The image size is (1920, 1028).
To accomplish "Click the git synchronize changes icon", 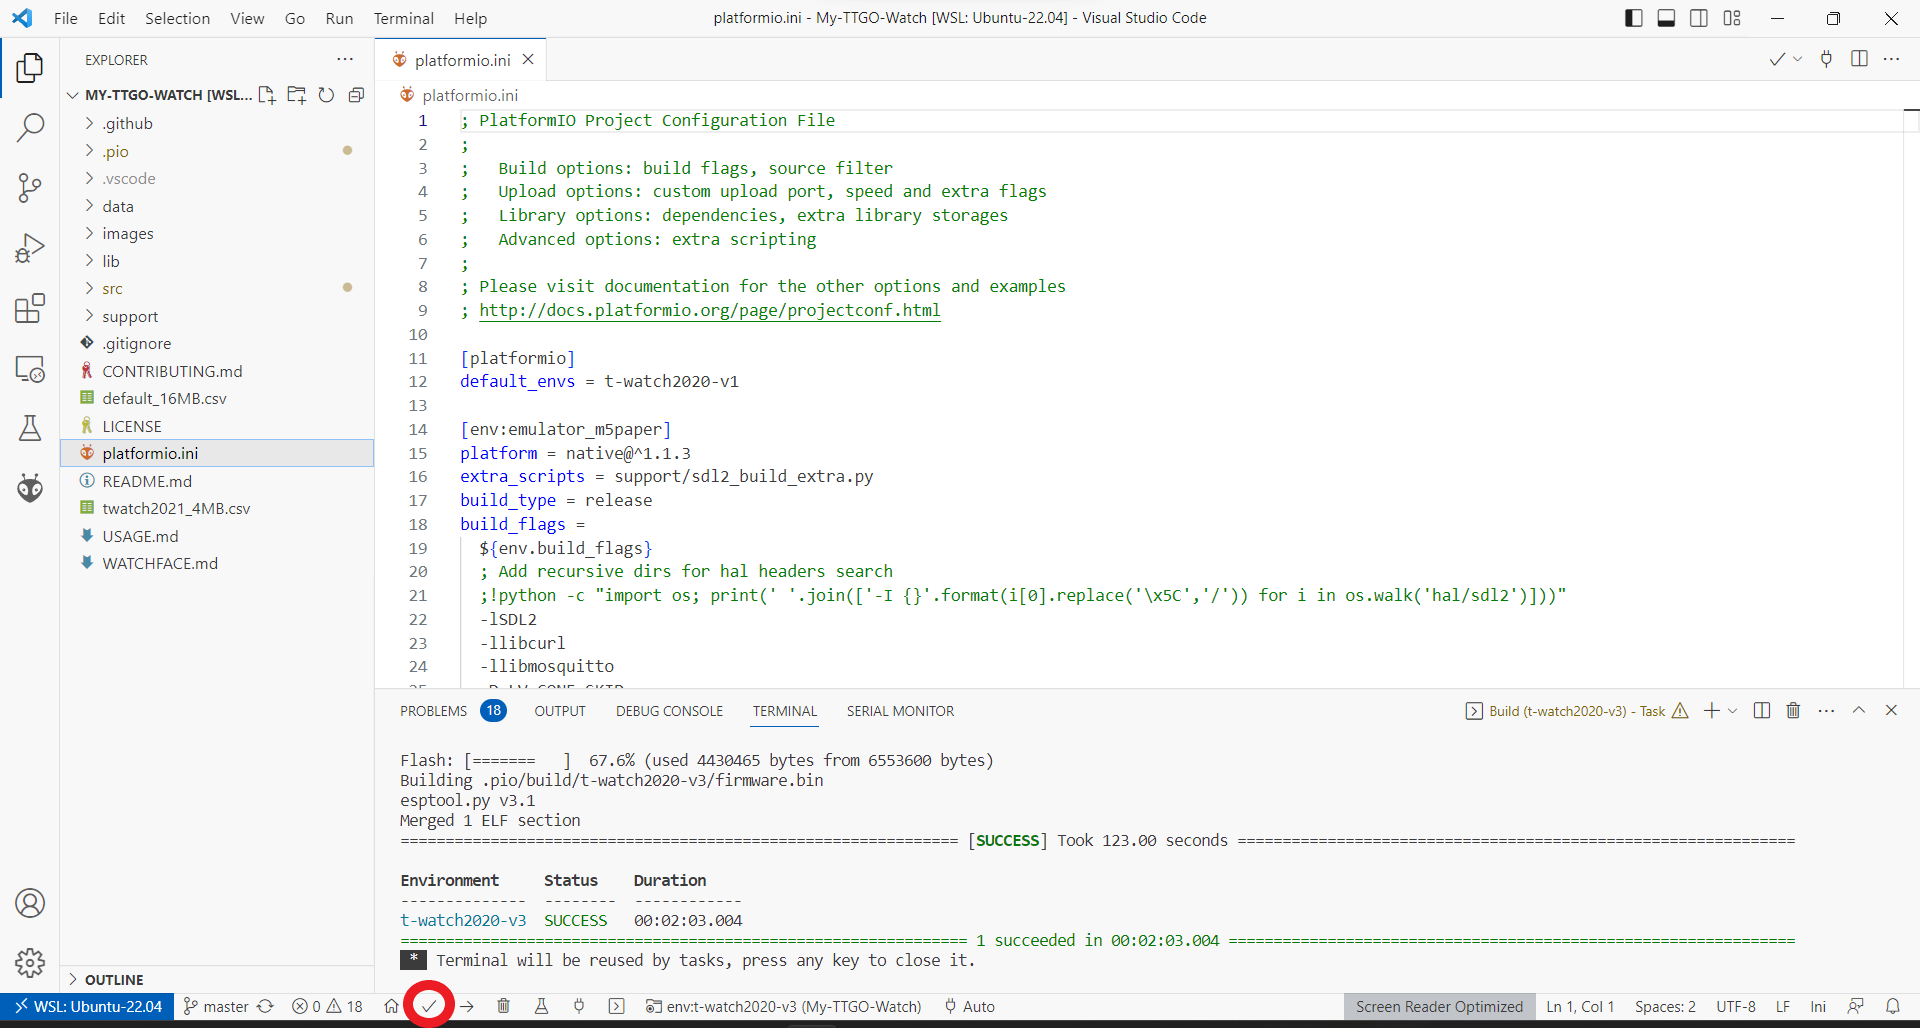I will coord(265,1006).
